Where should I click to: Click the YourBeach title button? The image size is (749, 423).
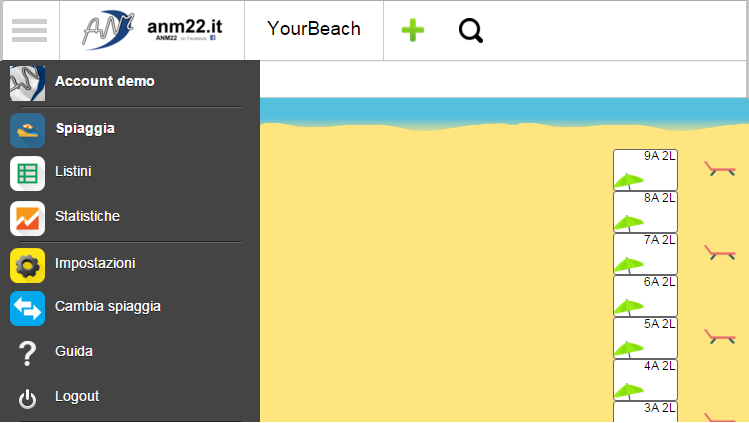tap(314, 29)
